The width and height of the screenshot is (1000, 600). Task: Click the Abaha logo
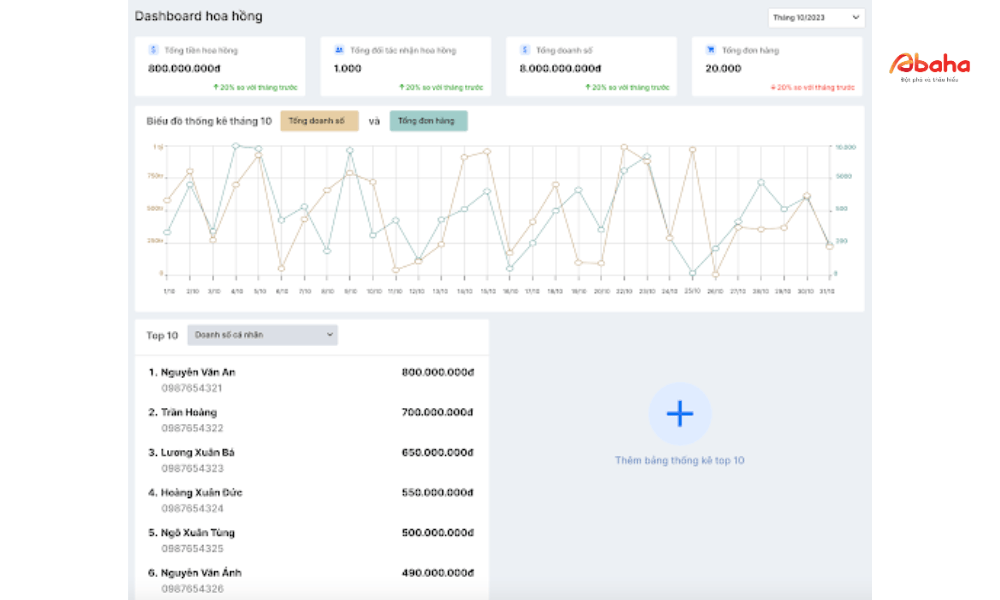click(x=929, y=66)
